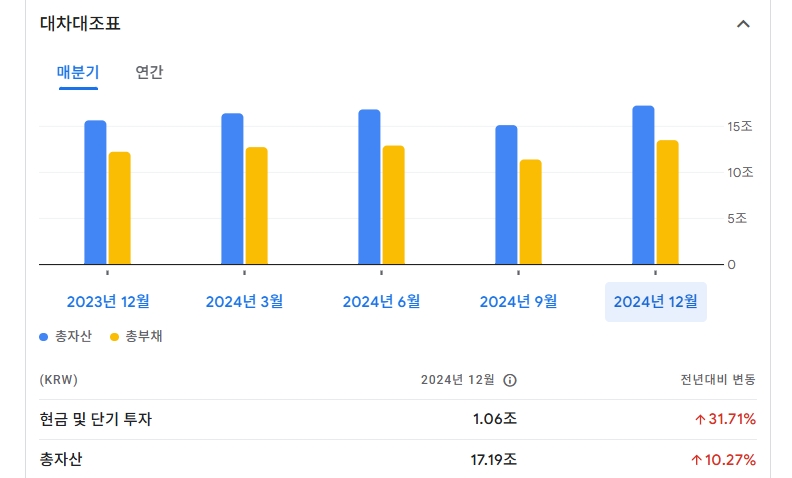Select the 2023년 12월 quarter
Screen dimensions: 792x478
pos(108,302)
